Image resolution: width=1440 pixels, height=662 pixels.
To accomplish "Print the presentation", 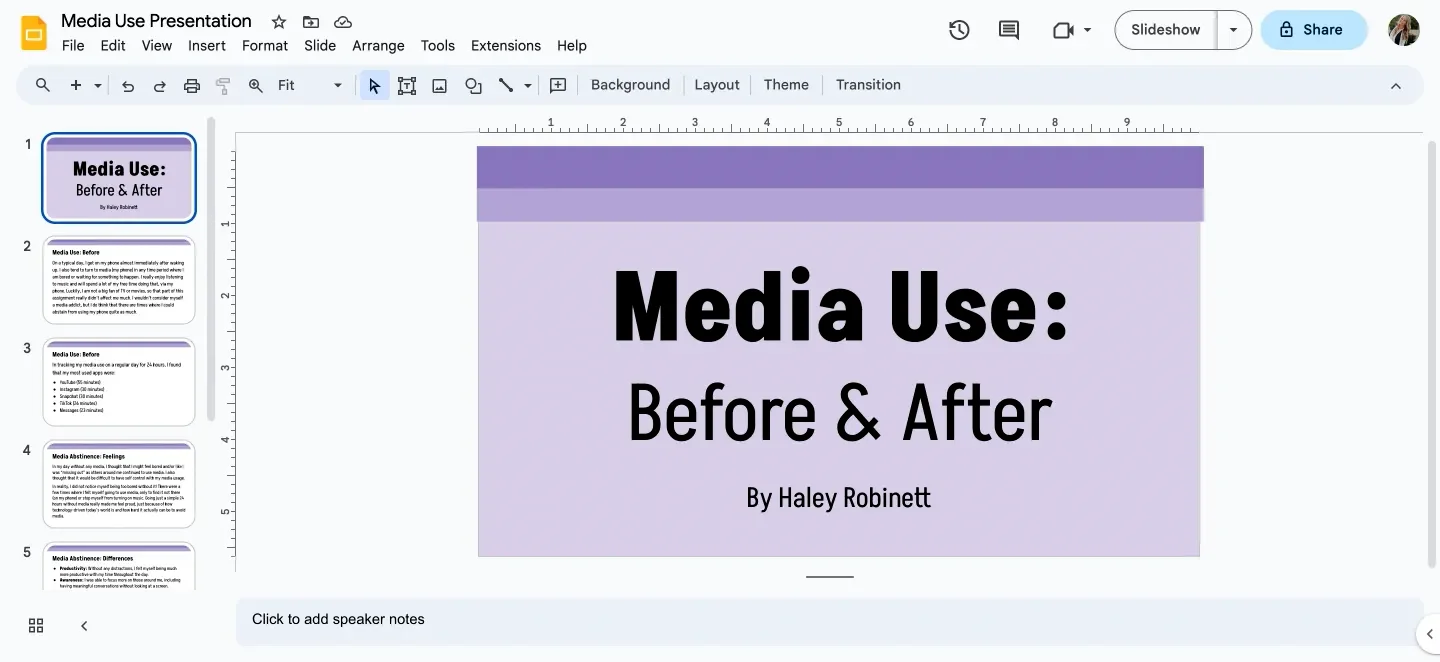I will click(192, 85).
